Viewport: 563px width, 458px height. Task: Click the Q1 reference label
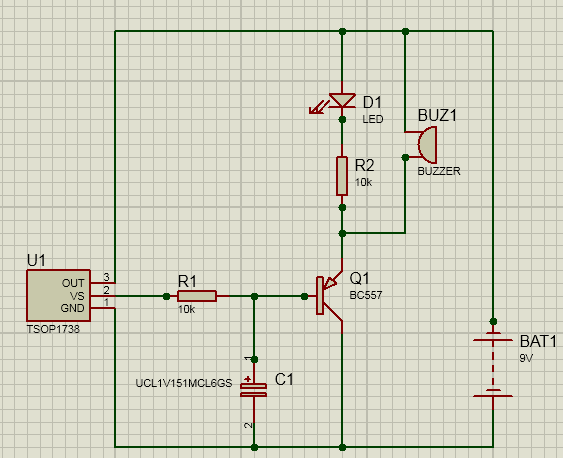click(359, 278)
